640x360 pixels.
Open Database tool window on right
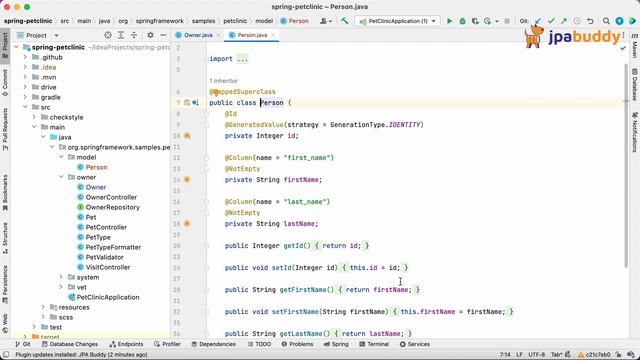coord(635,84)
